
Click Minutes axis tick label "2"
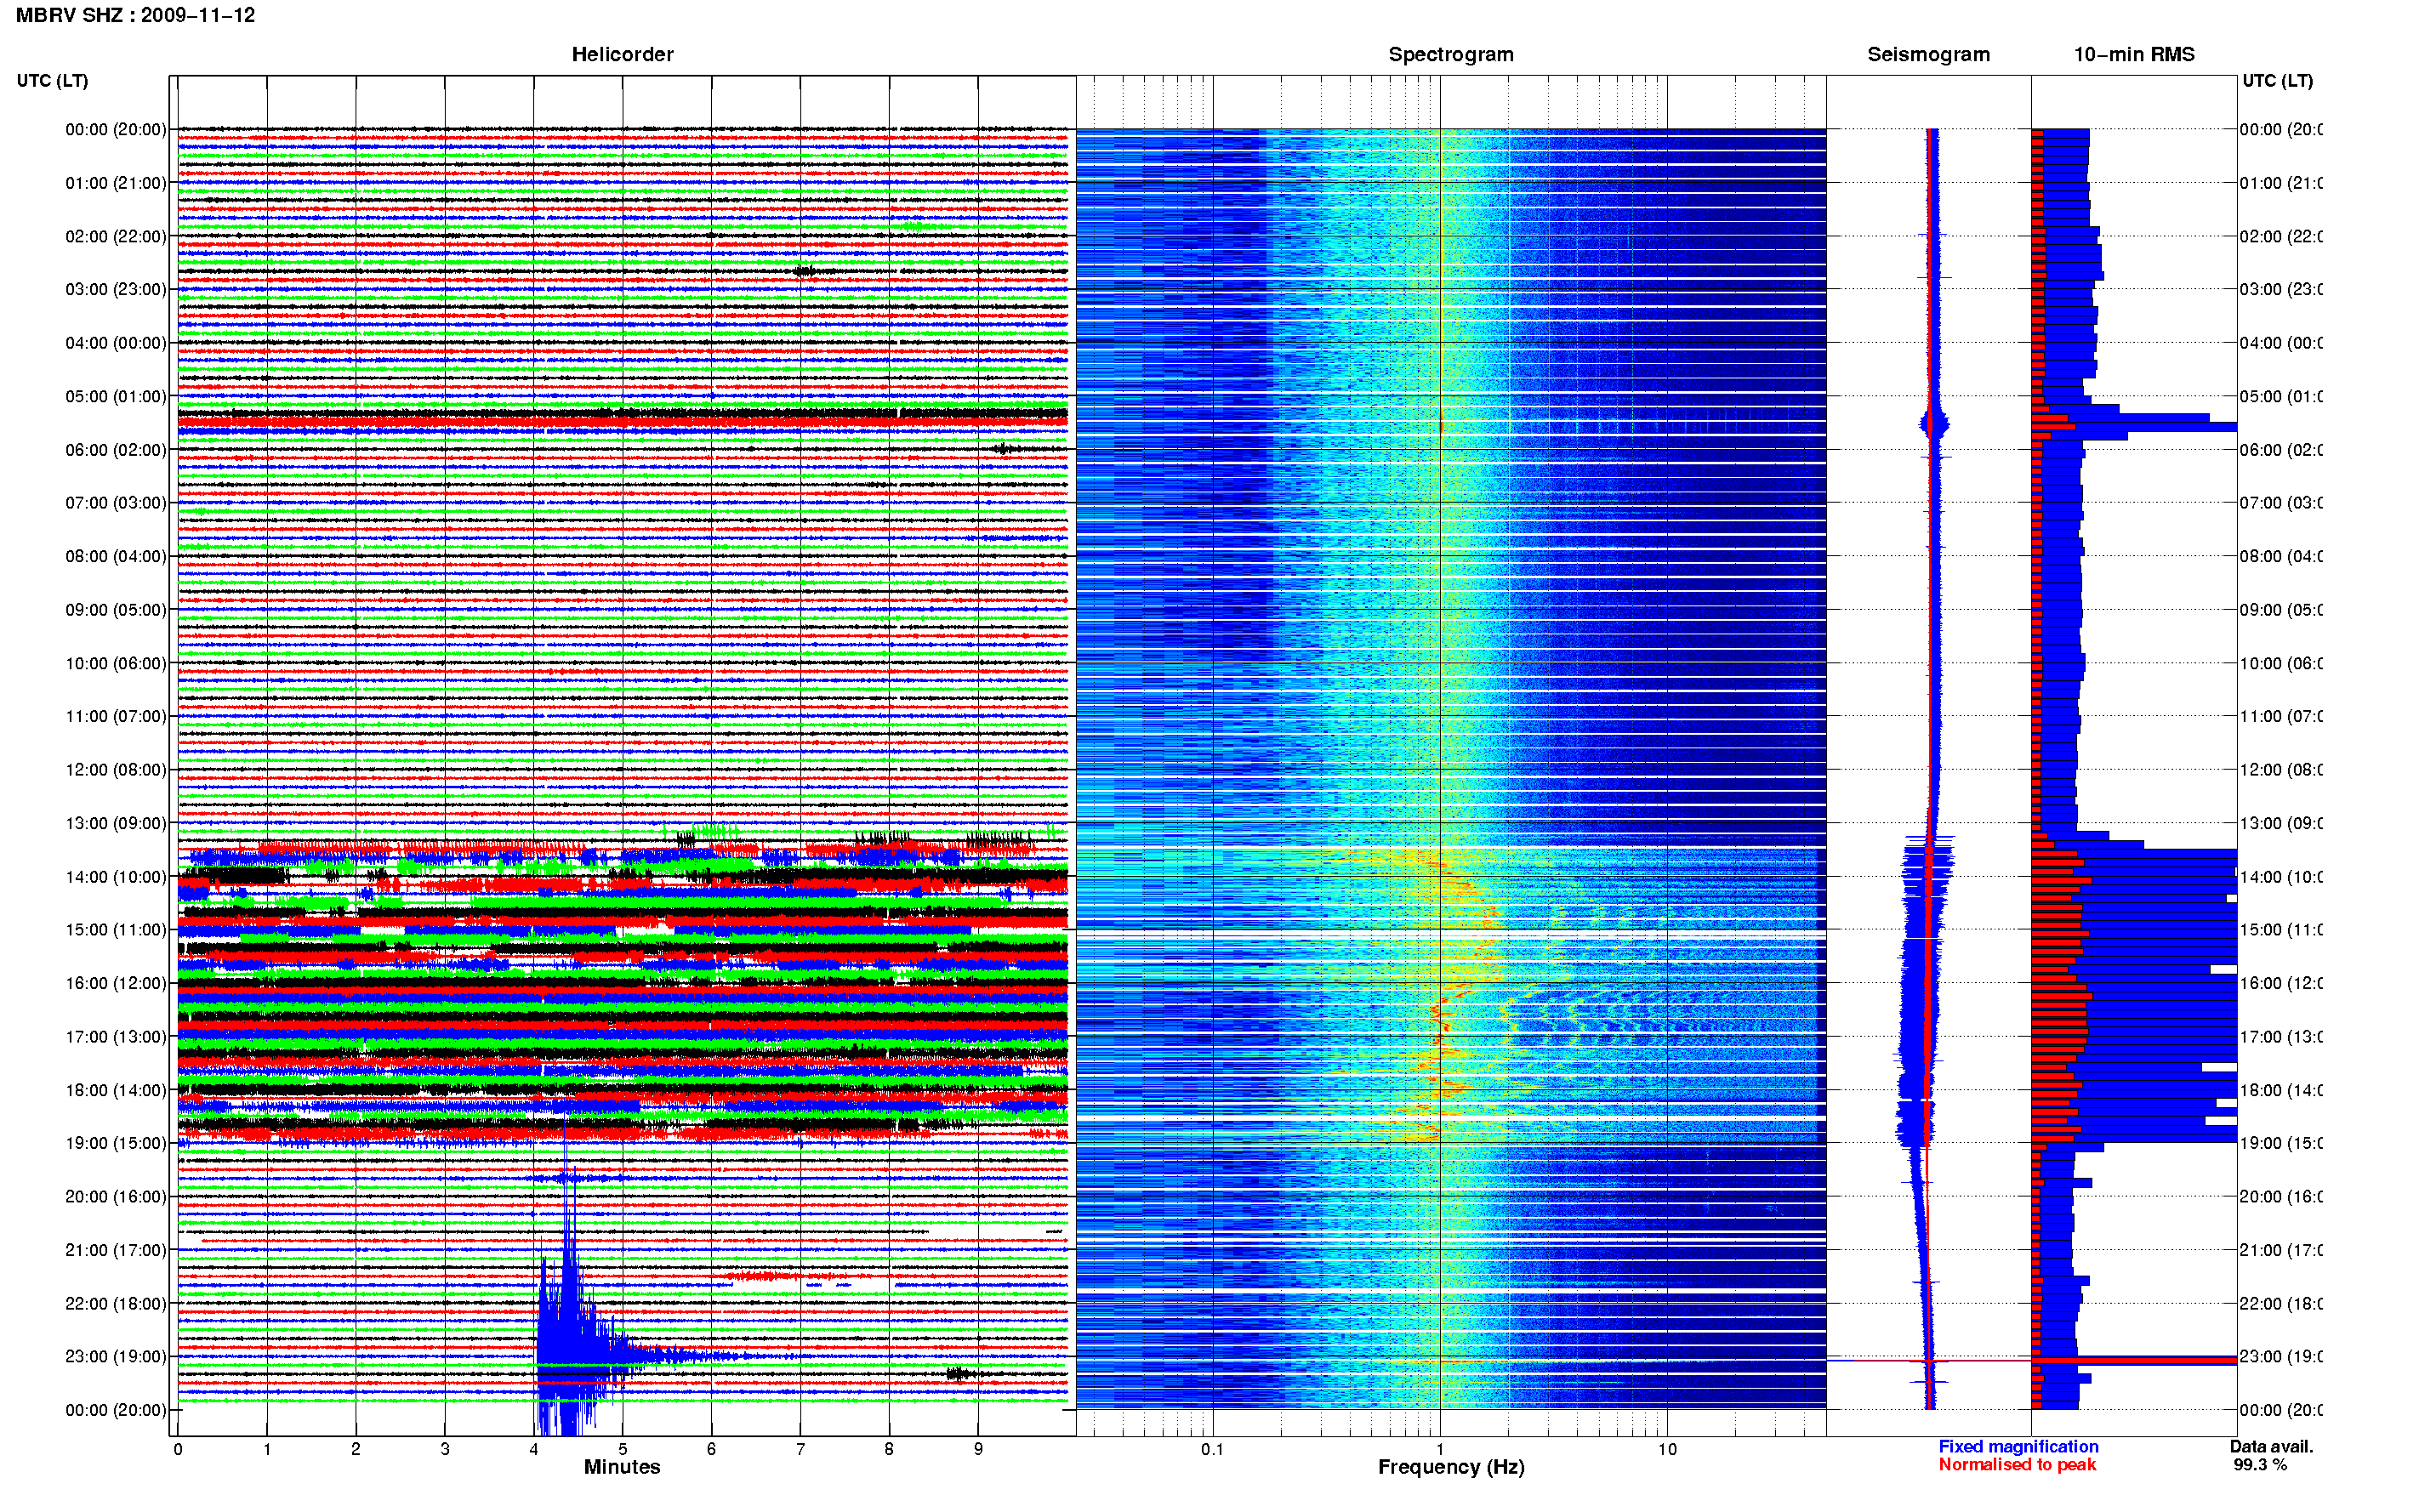click(x=356, y=1449)
